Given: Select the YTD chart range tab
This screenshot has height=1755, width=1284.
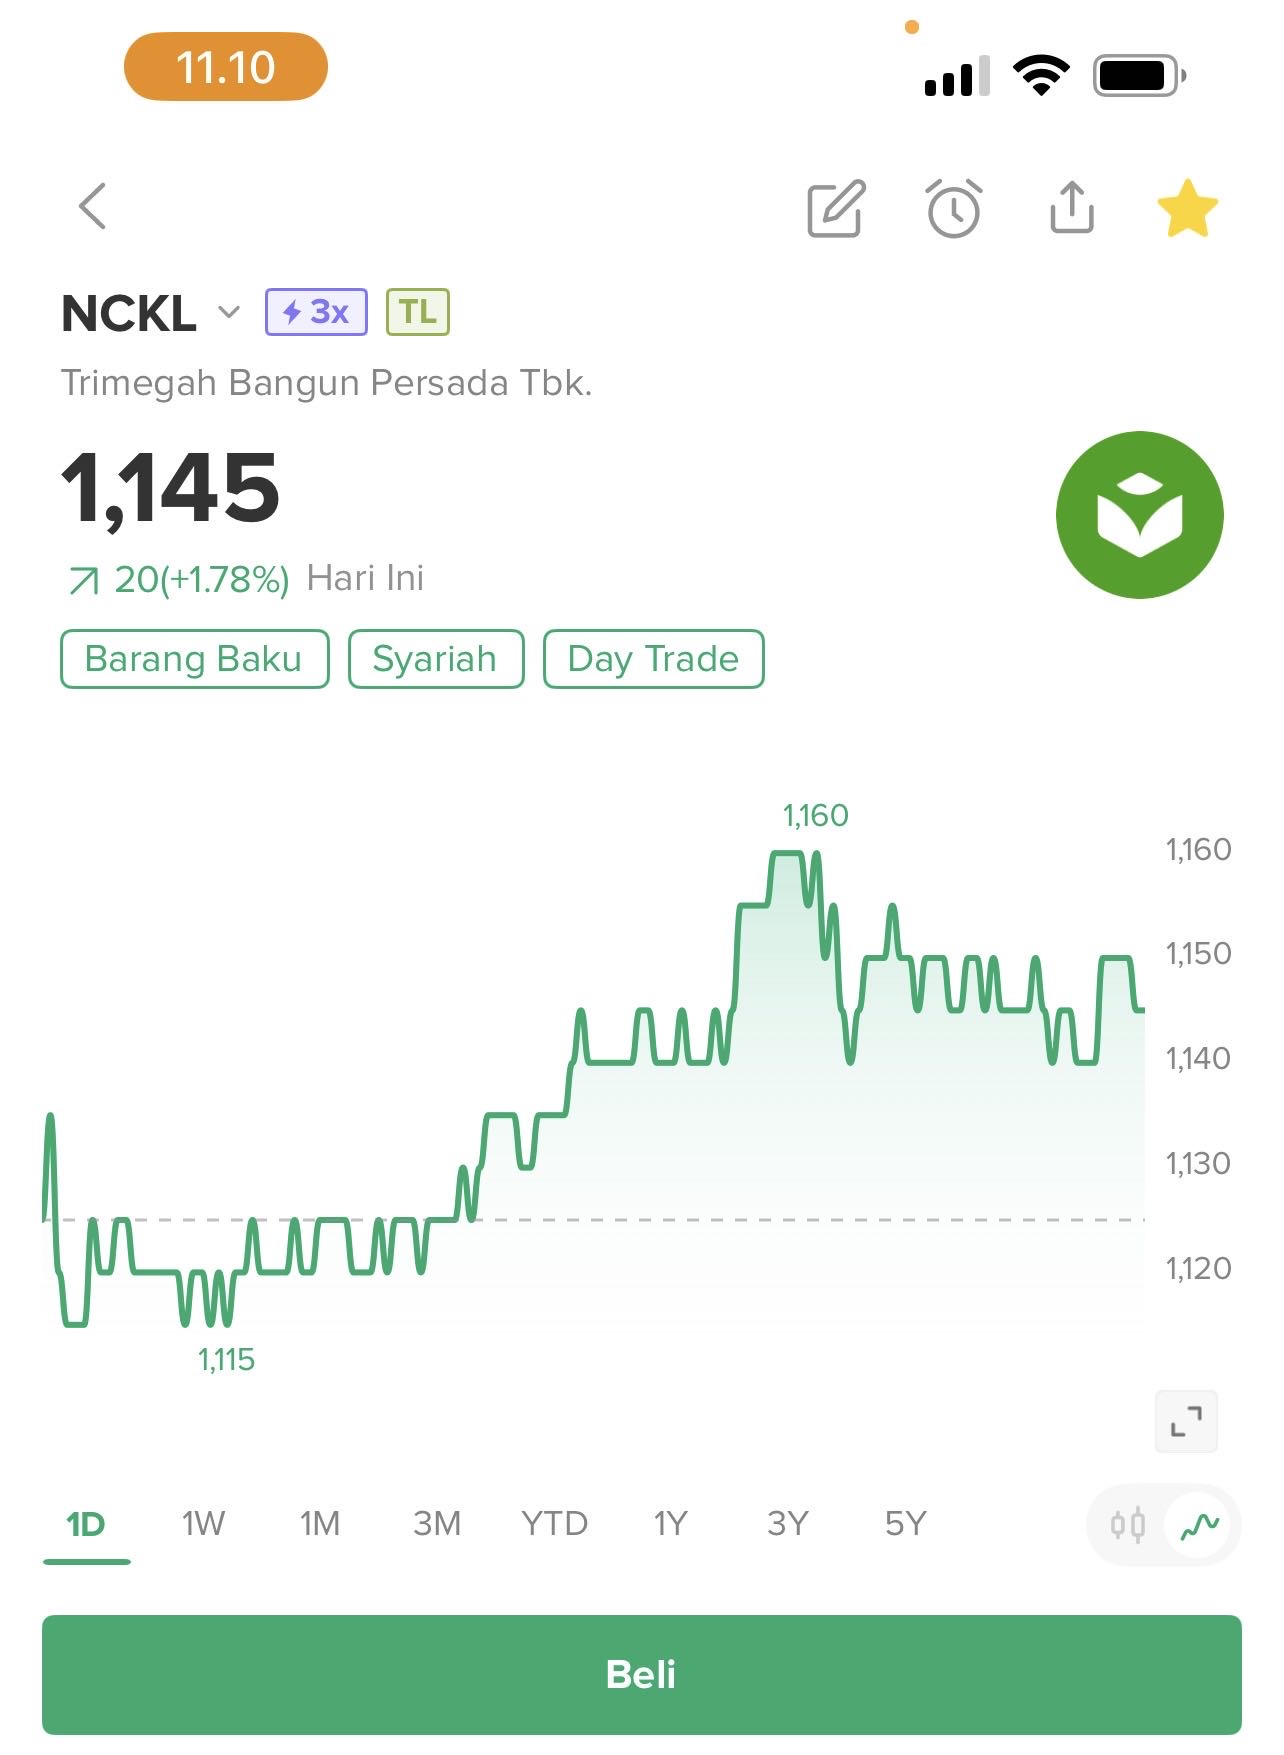Looking at the screenshot, I should (x=554, y=1524).
